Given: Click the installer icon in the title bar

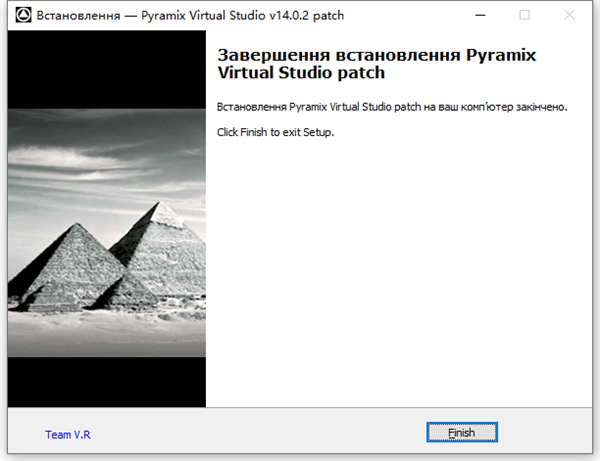Looking at the screenshot, I should (23, 15).
